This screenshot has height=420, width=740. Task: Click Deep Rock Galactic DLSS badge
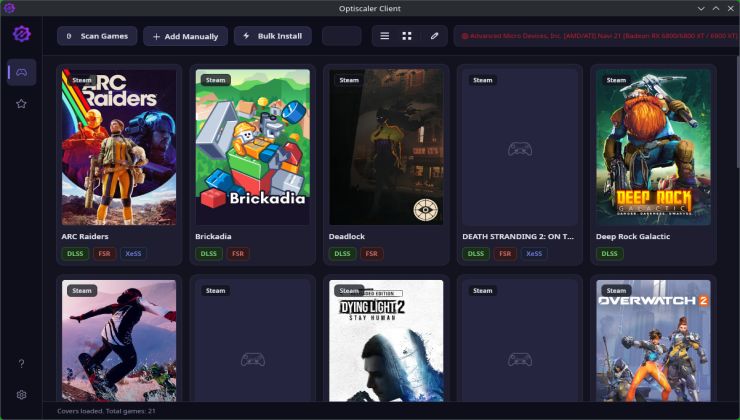pyautogui.click(x=609, y=253)
